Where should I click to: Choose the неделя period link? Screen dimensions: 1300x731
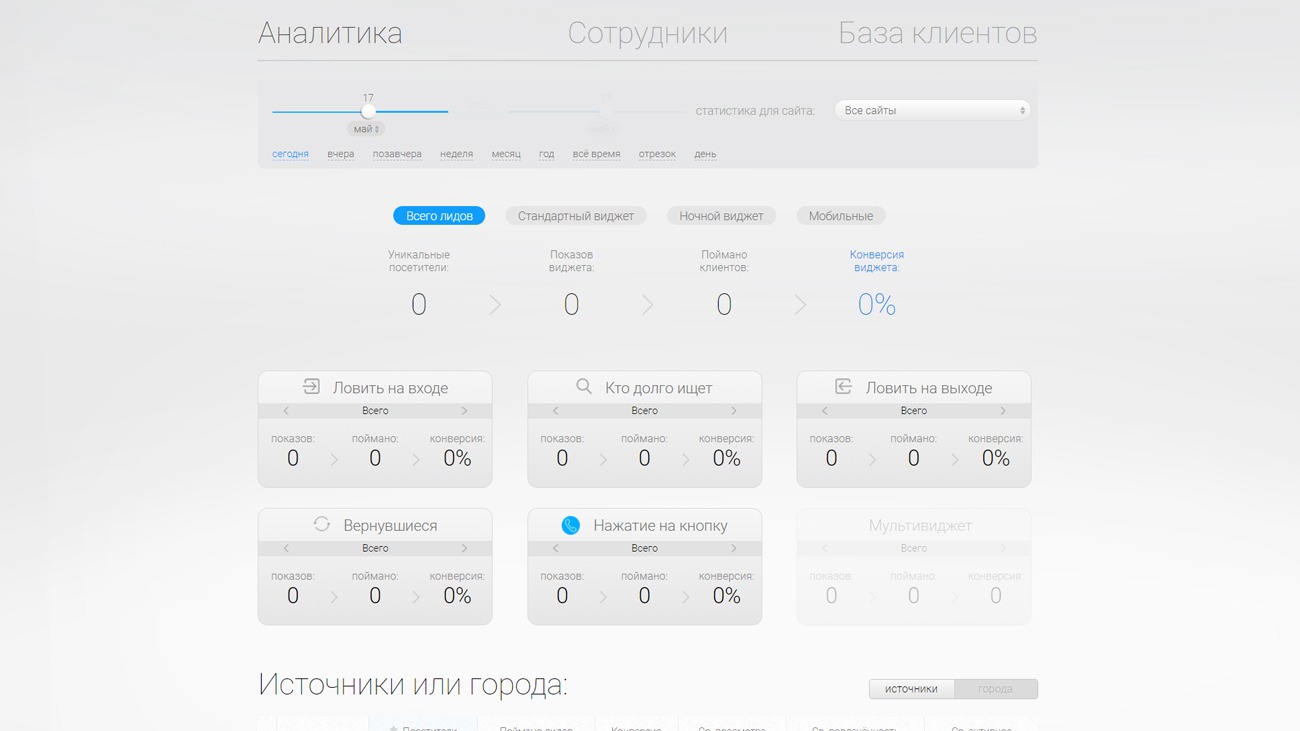tap(456, 154)
